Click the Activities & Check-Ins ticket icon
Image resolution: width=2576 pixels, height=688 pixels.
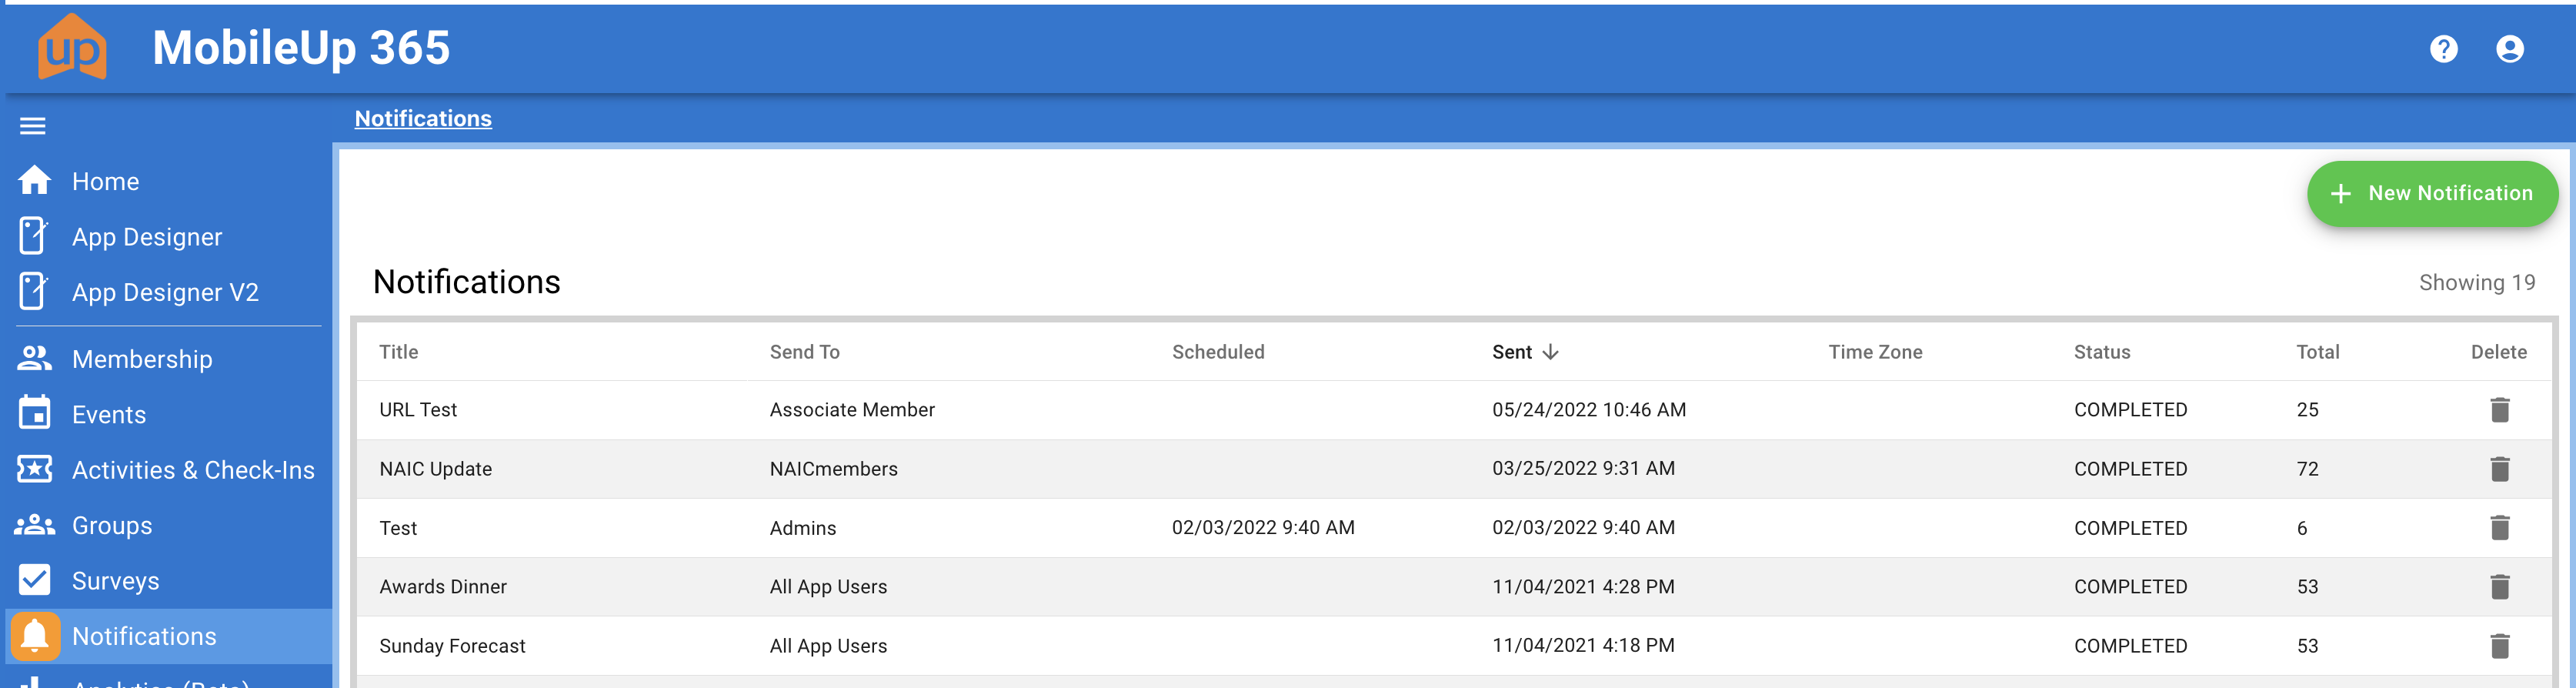35,469
